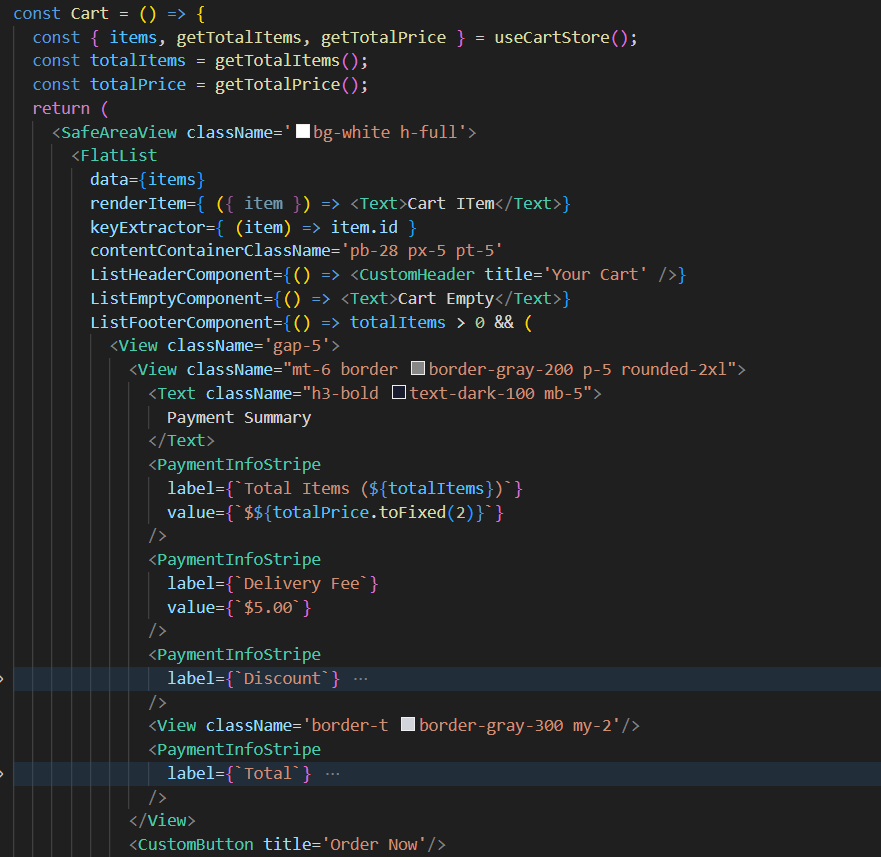The image size is (881, 857).
Task: Expand the folded Discount label line
Action: point(2,679)
